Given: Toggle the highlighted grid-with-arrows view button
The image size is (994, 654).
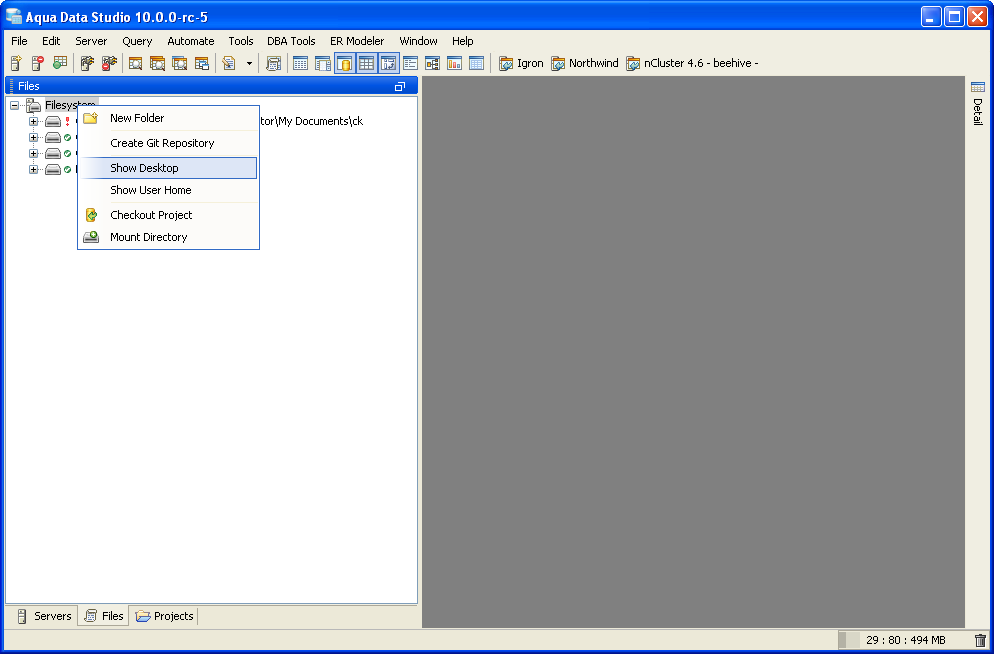Looking at the screenshot, I should pos(389,63).
